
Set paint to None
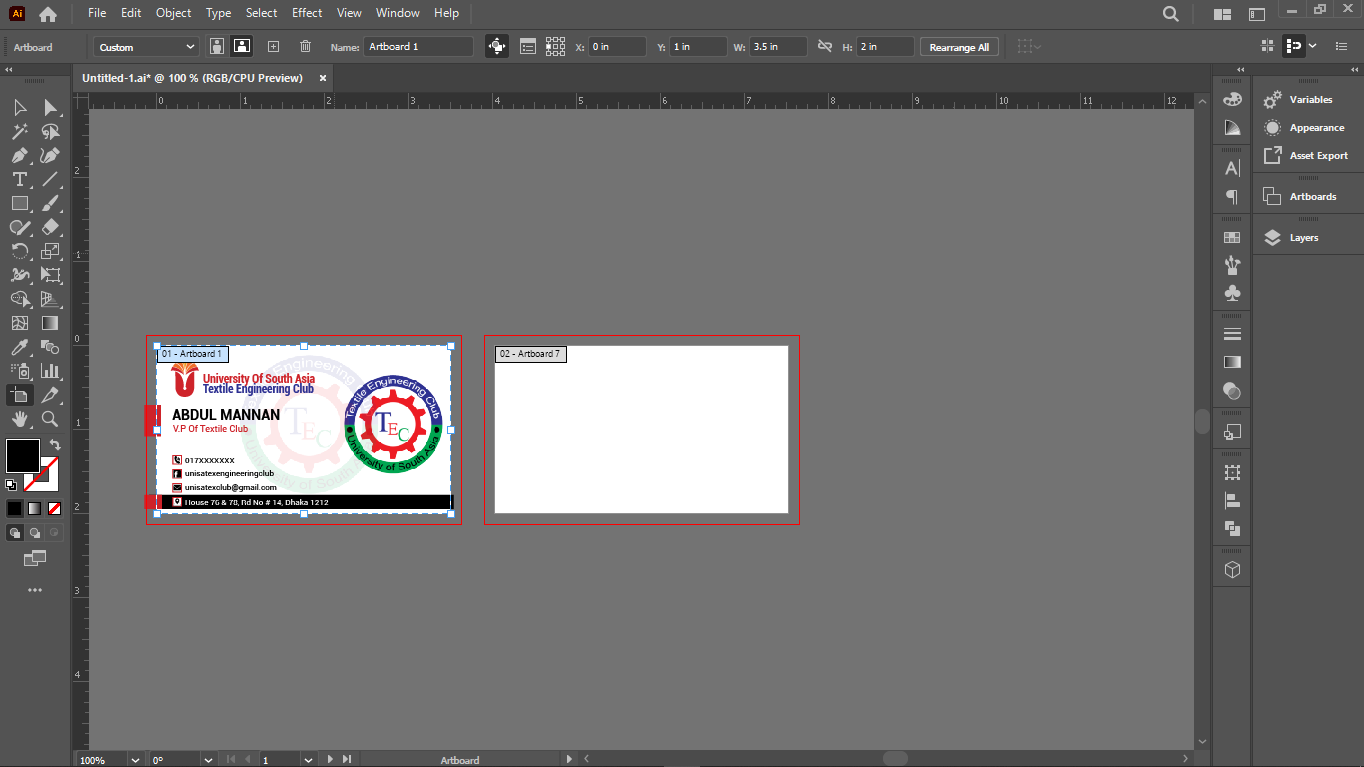point(55,508)
